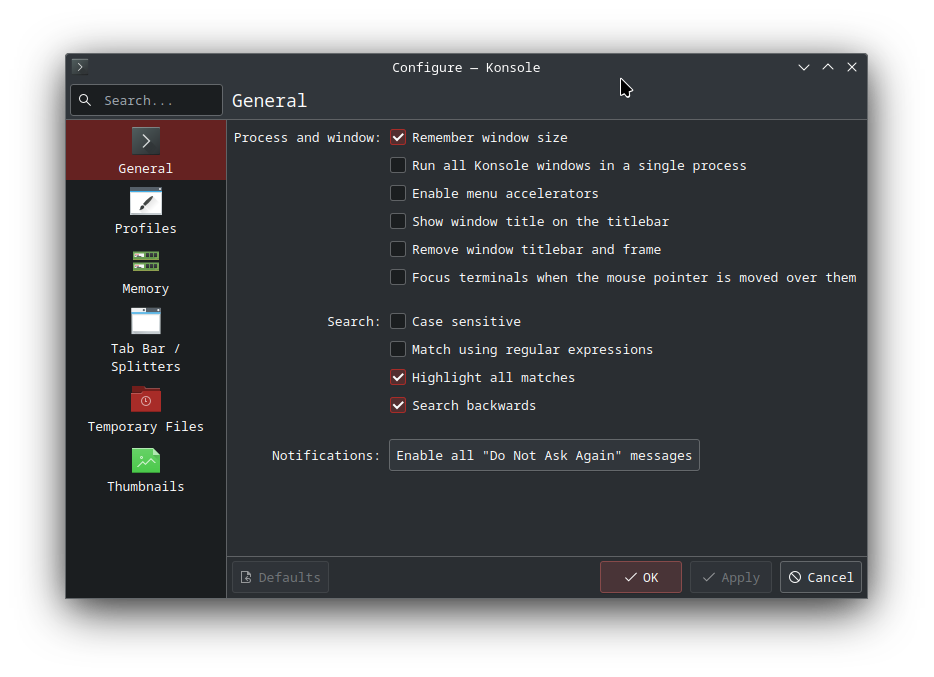Enable Case sensitive search
Viewport: 934px width, 677px height.
tap(398, 322)
